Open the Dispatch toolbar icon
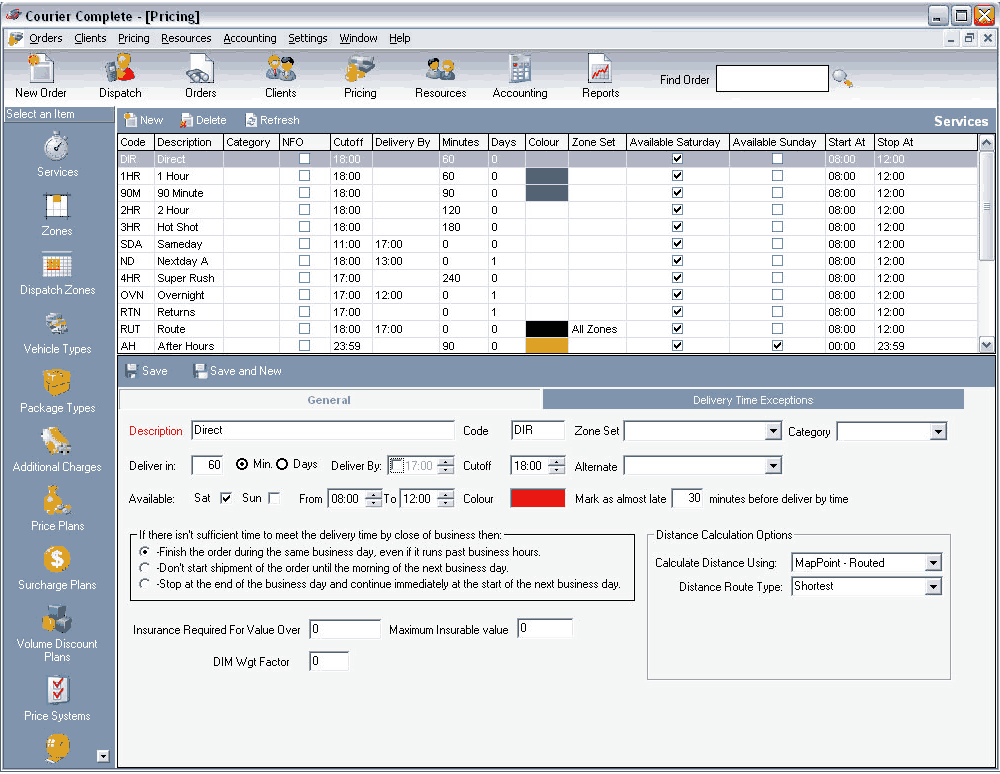The width and height of the screenshot is (1000, 774). point(120,76)
